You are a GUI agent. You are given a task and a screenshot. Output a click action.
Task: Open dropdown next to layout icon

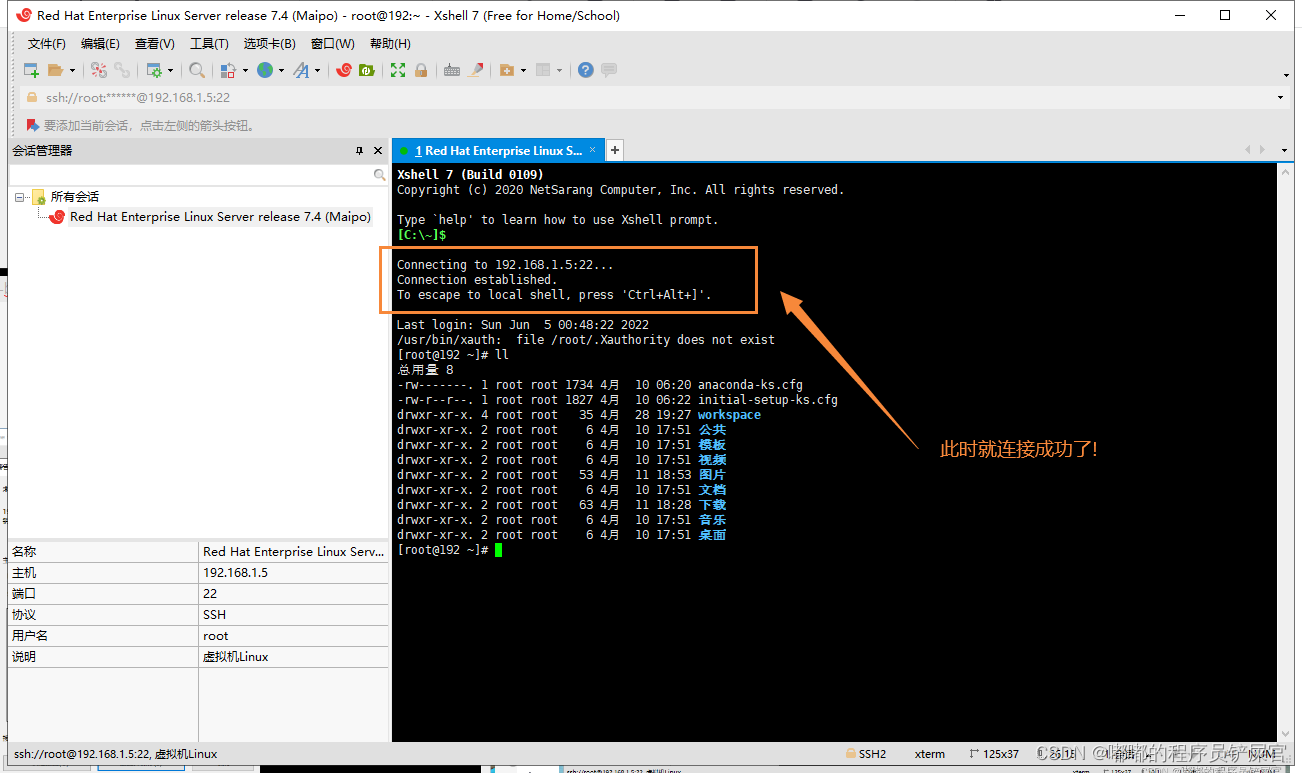[x=559, y=70]
